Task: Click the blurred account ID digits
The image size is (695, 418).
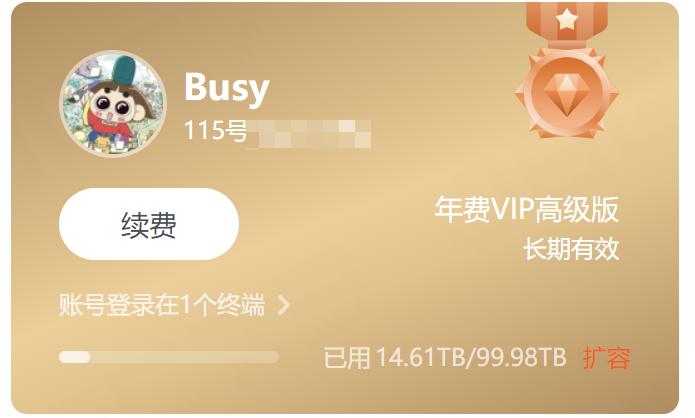Action: coord(309,133)
